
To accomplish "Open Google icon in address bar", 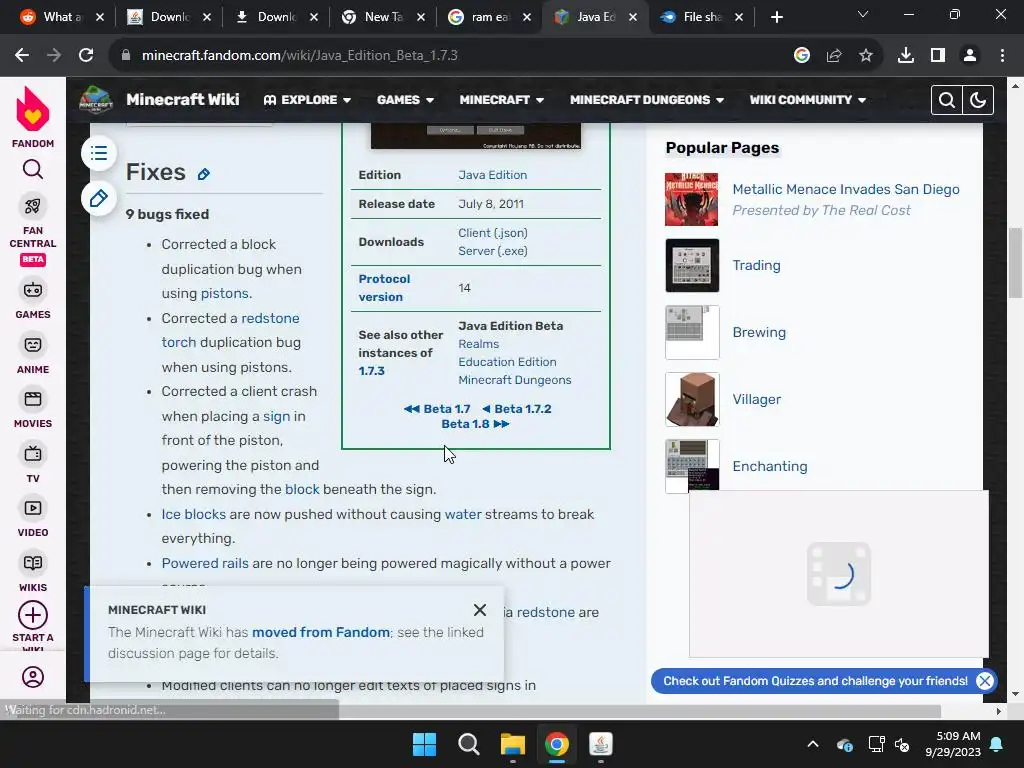I will 802,56.
